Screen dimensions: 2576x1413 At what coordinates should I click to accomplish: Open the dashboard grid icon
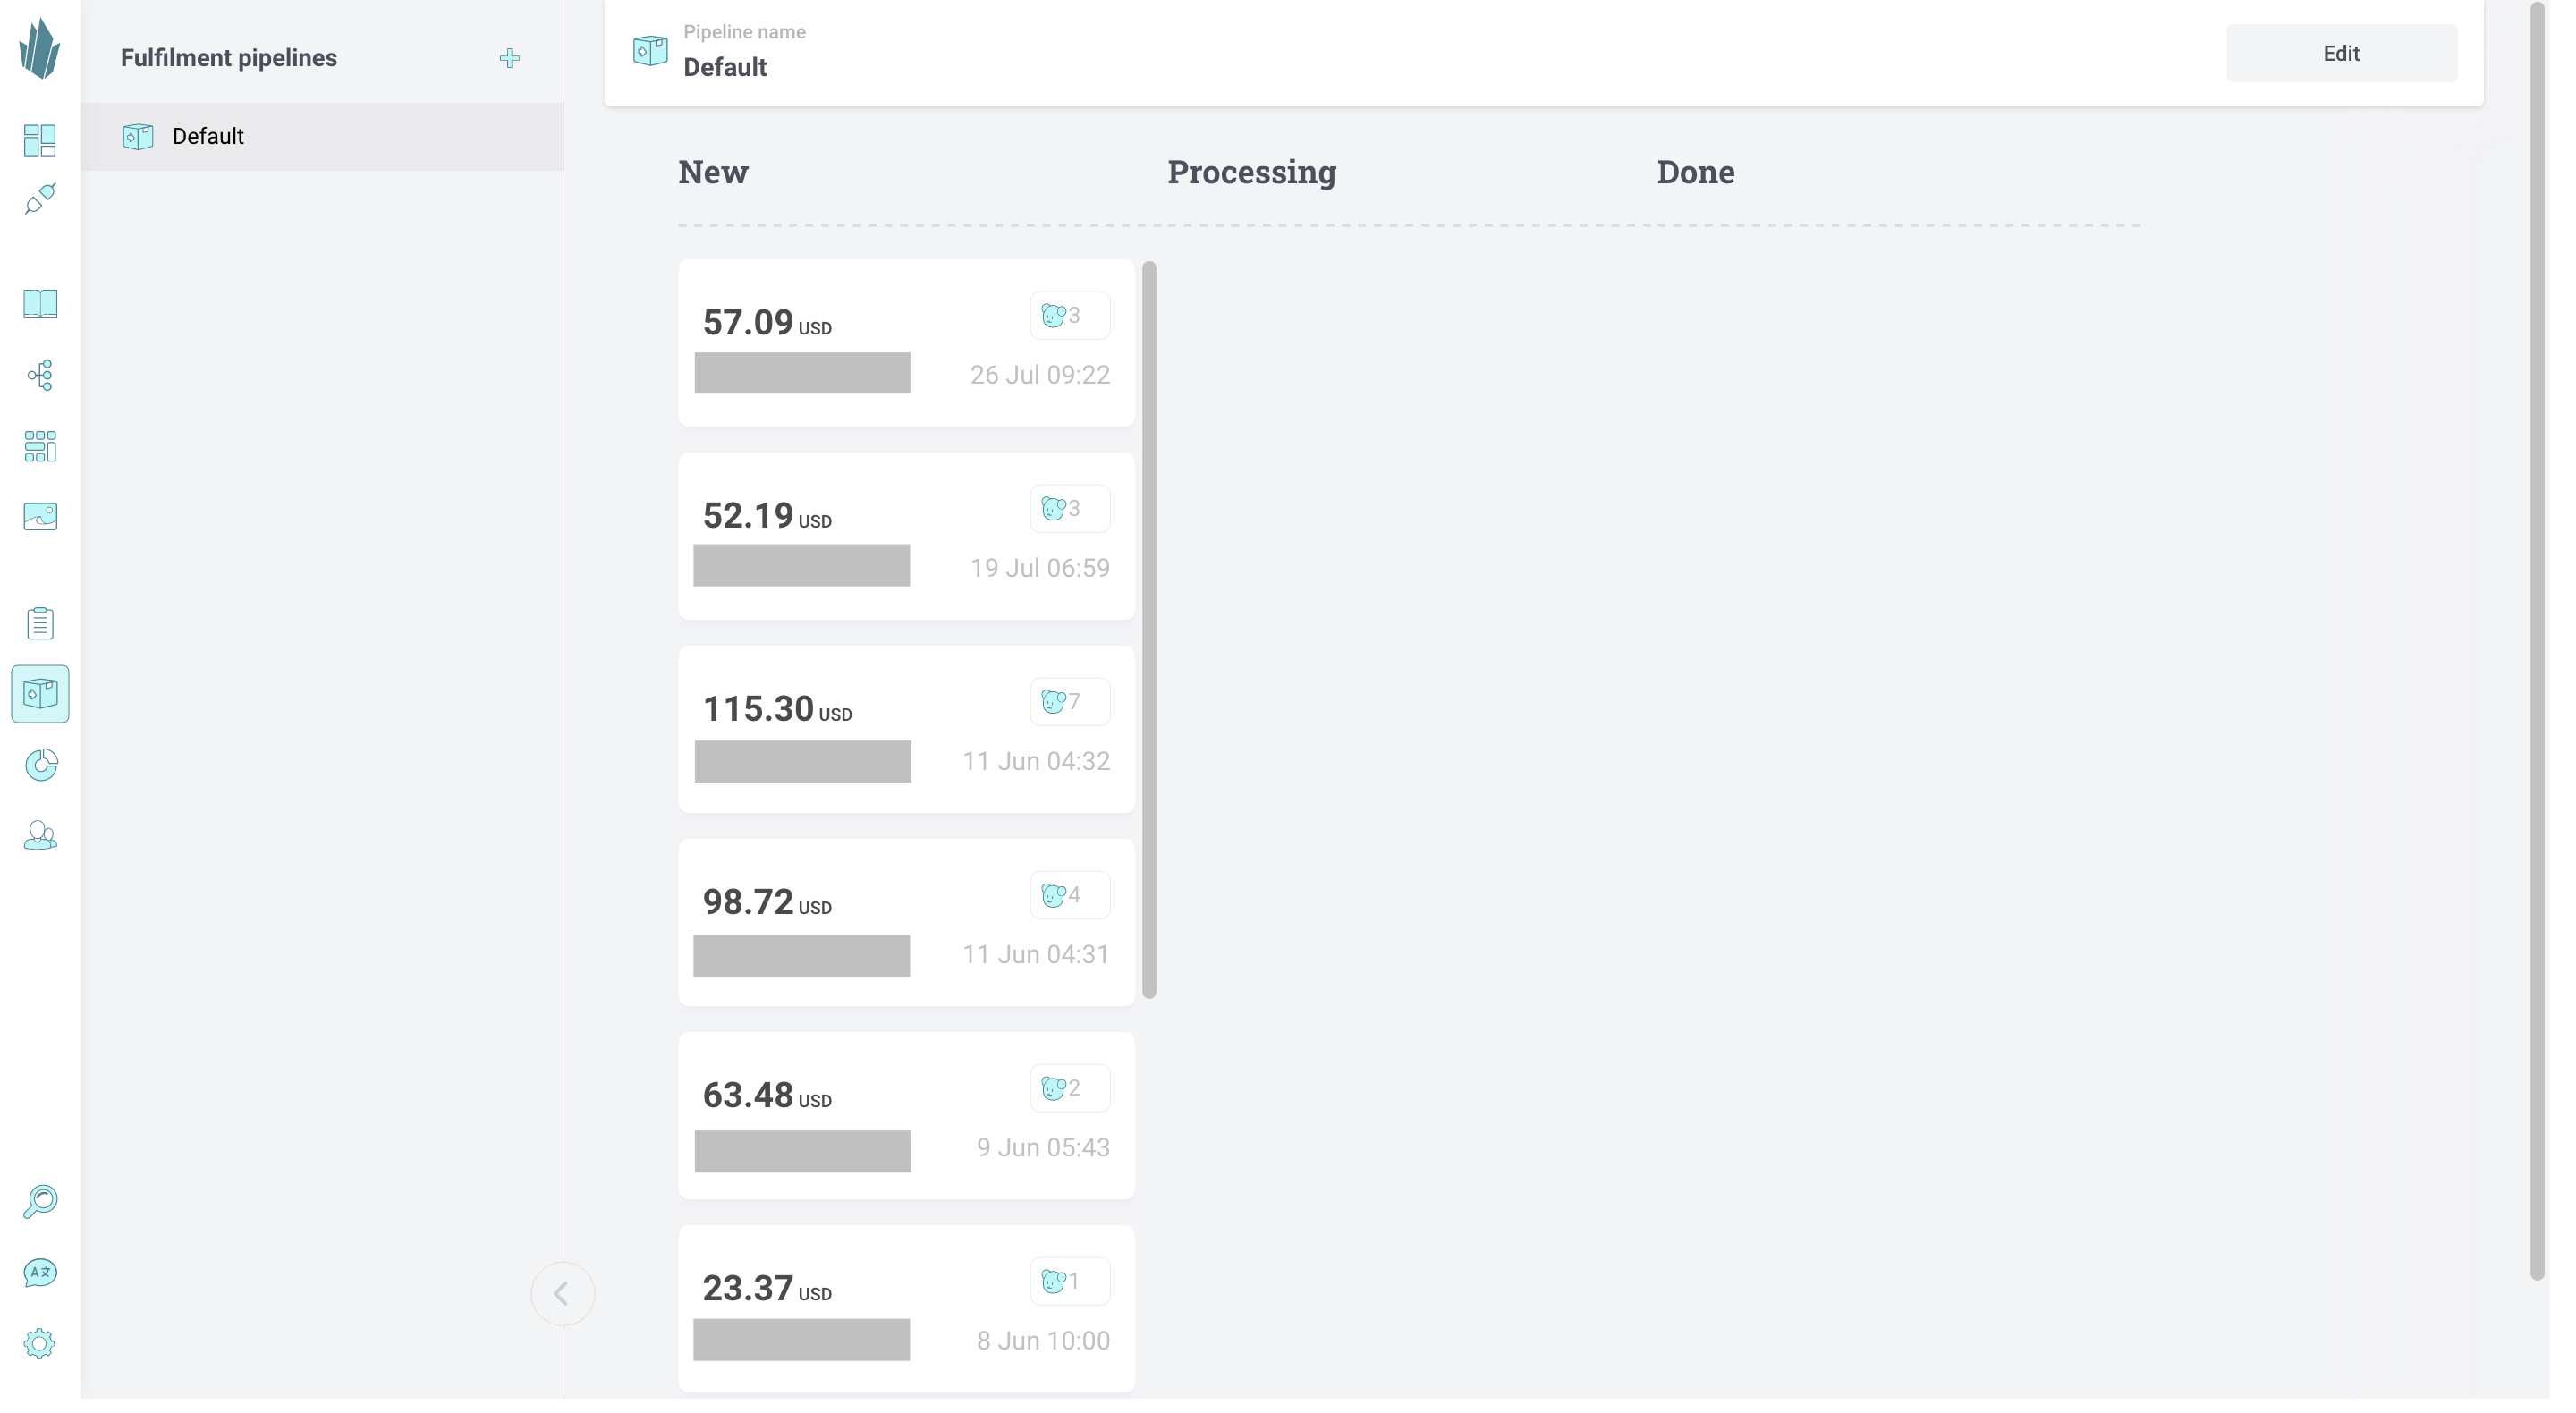40,140
